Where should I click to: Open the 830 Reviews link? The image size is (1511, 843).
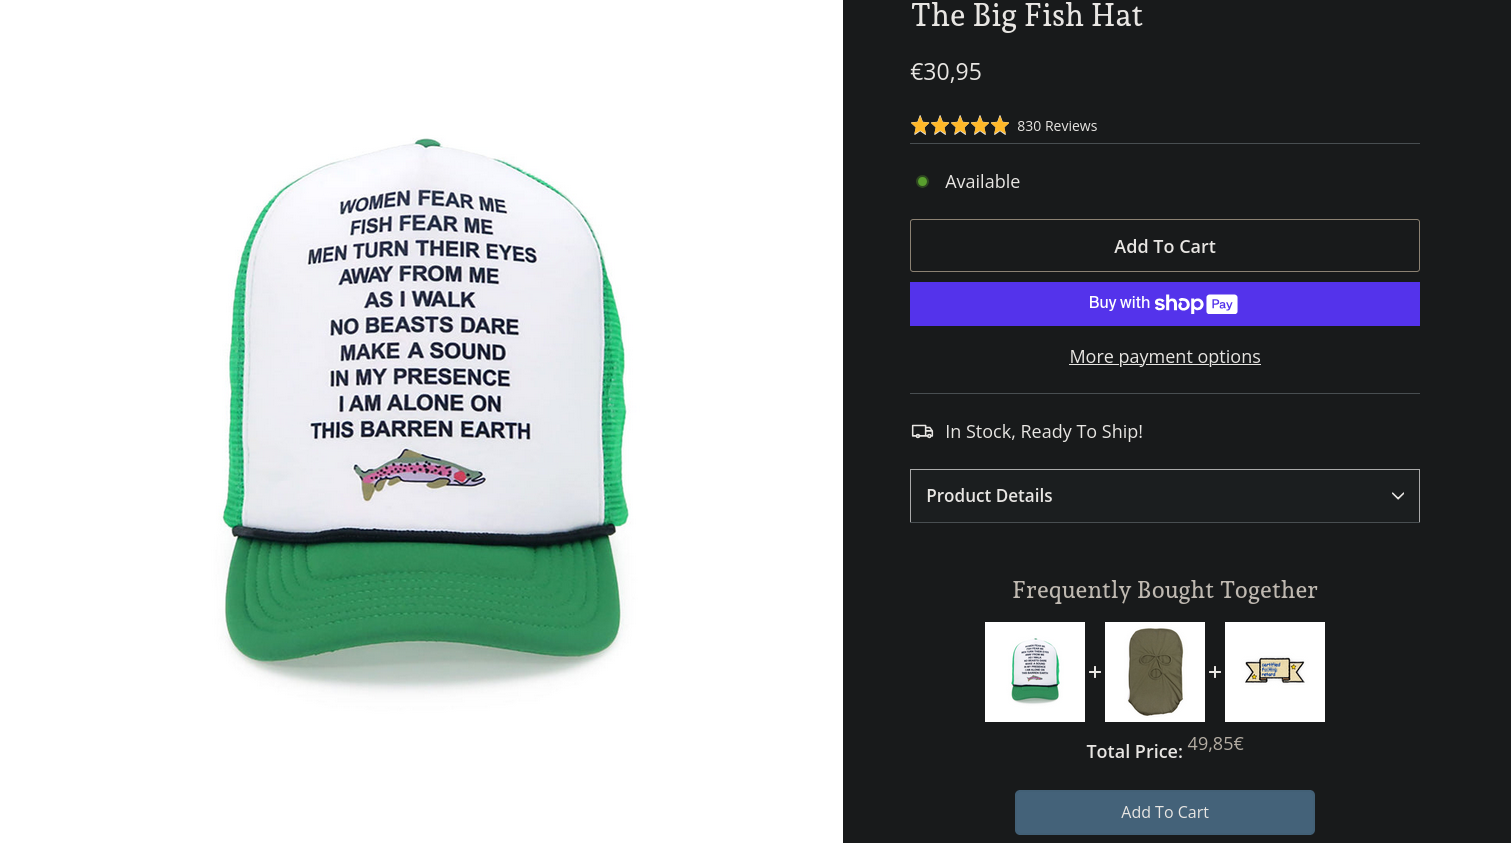[x=1057, y=126]
